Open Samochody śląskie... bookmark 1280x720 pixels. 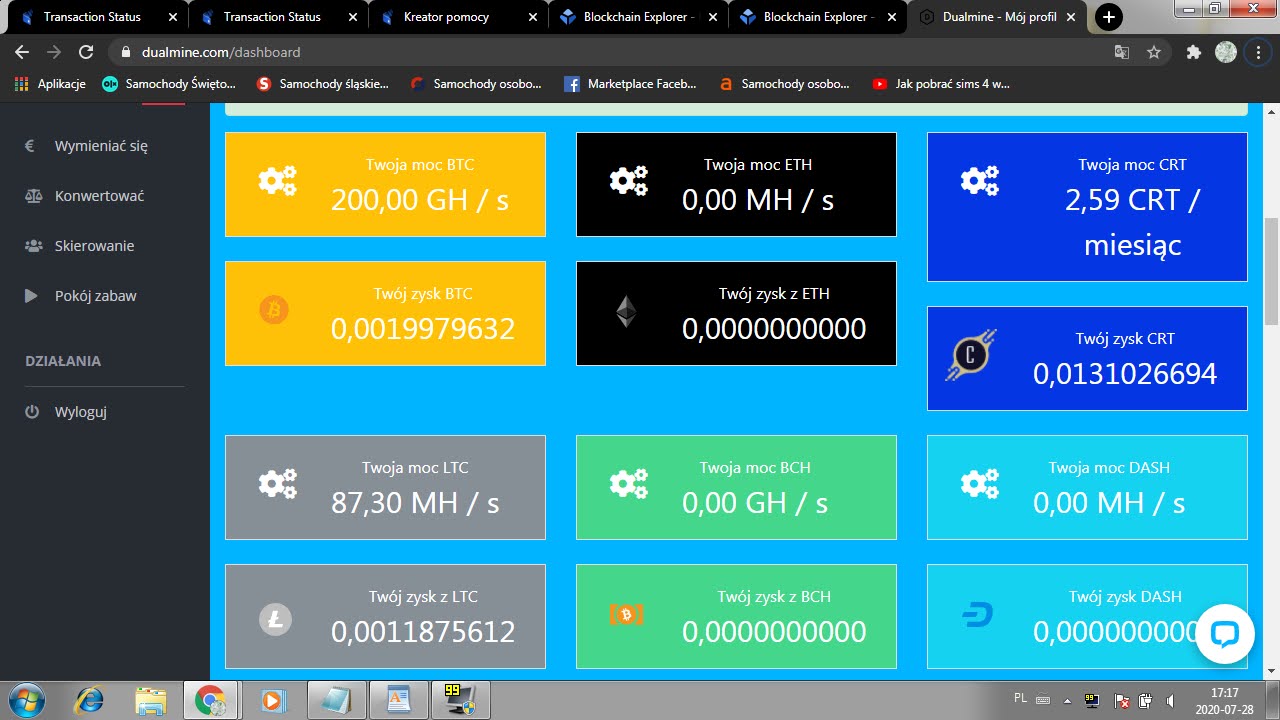coord(322,84)
